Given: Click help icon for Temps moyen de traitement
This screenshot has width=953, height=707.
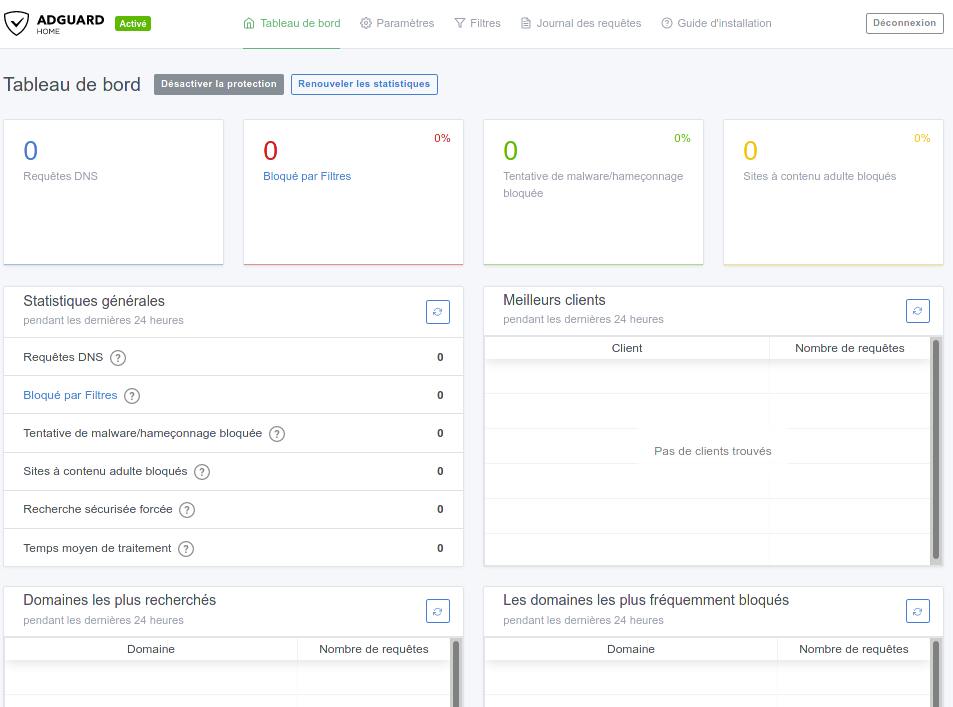Looking at the screenshot, I should 186,549.
